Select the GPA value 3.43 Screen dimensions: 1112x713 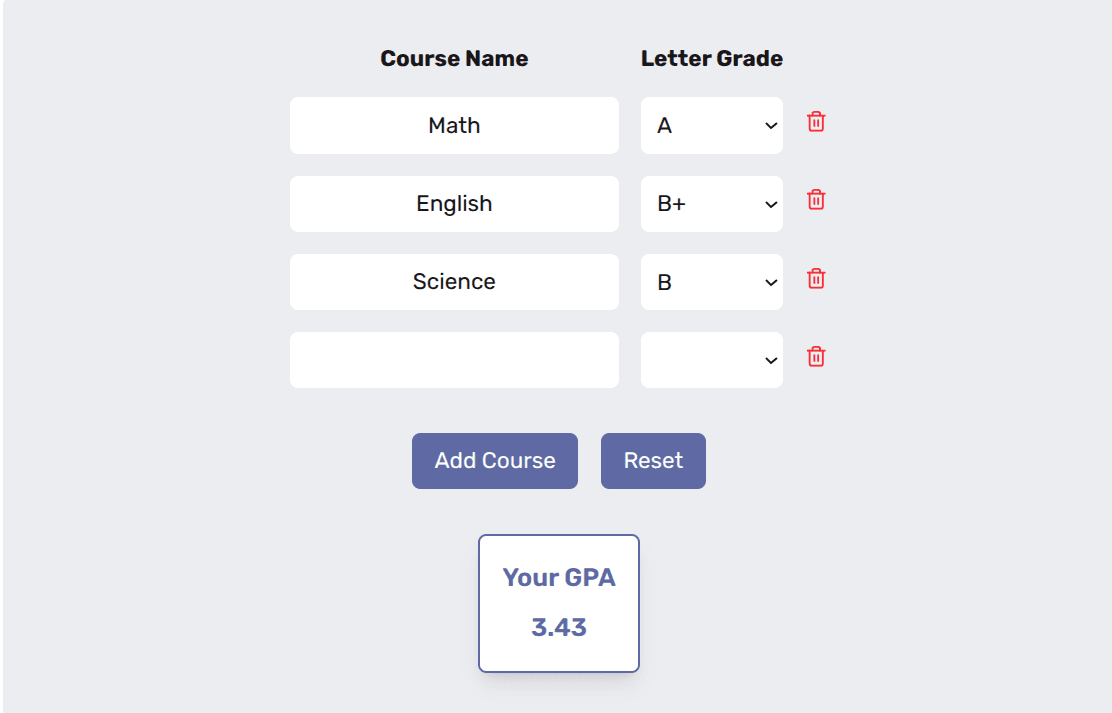click(558, 627)
